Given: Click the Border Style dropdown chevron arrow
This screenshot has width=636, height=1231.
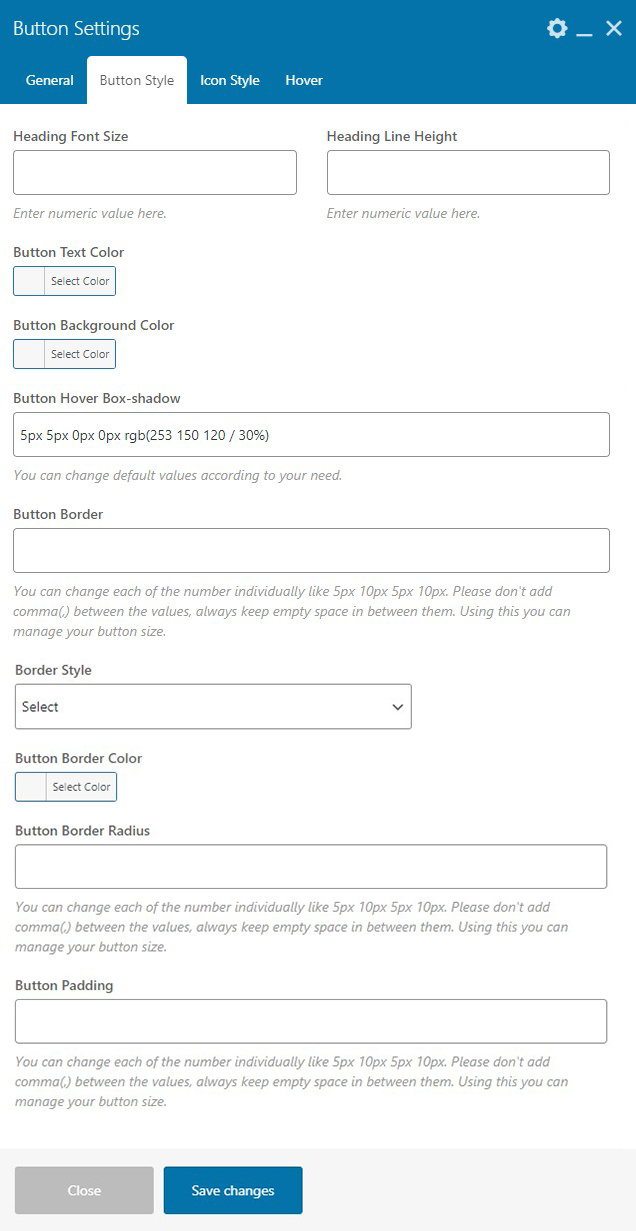Looking at the screenshot, I should [398, 707].
